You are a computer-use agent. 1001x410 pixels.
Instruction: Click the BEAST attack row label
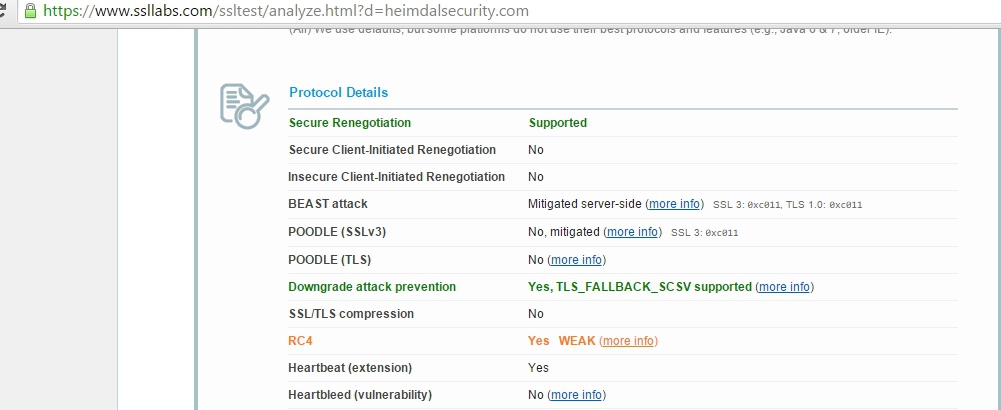328,204
